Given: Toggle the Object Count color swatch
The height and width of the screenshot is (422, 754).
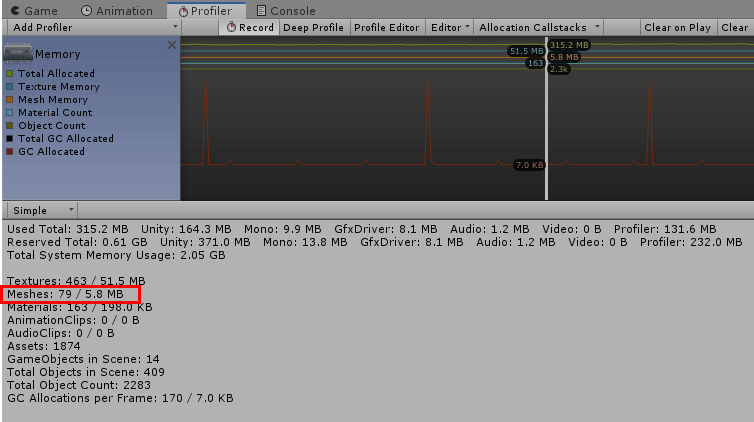Looking at the screenshot, I should point(10,125).
